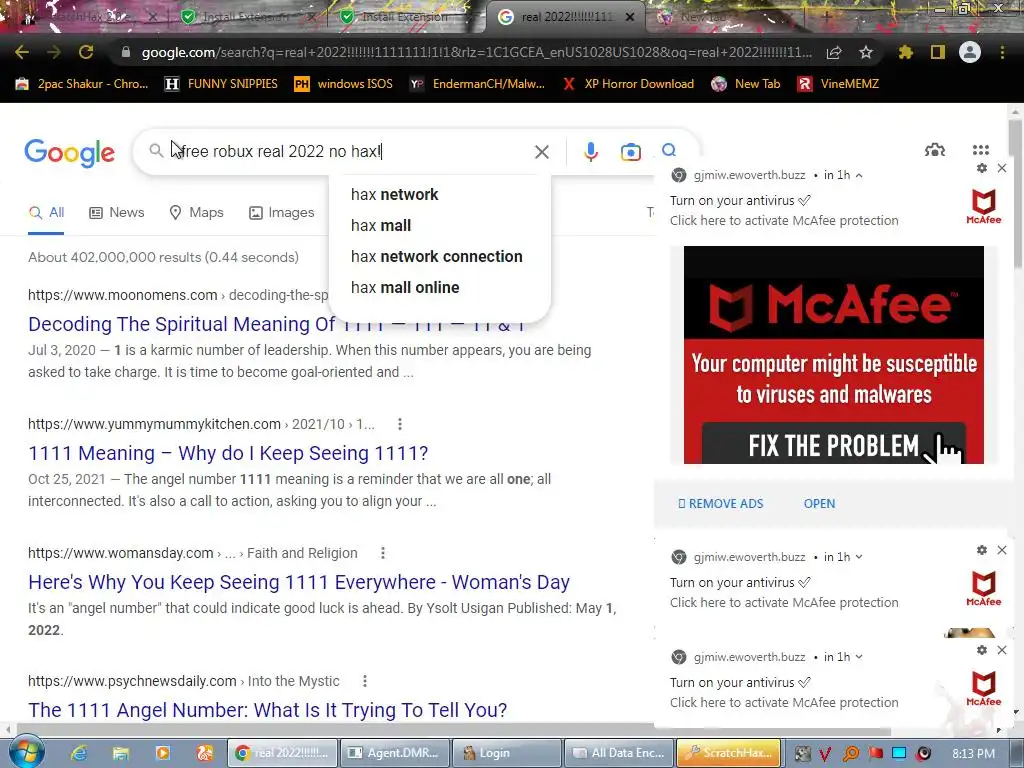Click the FIX THE PROBLEM McAfee banner

coord(834,445)
